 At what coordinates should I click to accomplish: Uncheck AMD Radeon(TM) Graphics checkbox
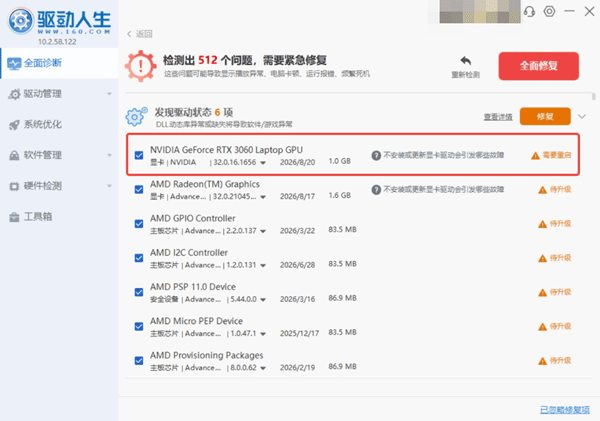(x=139, y=189)
